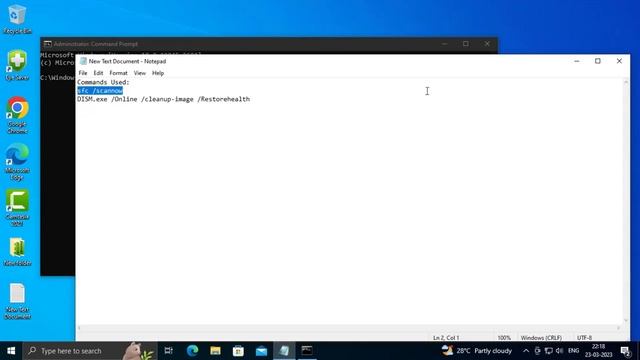Open Notepad's Format menu
Image resolution: width=640 pixels, height=360 pixels.
118,73
